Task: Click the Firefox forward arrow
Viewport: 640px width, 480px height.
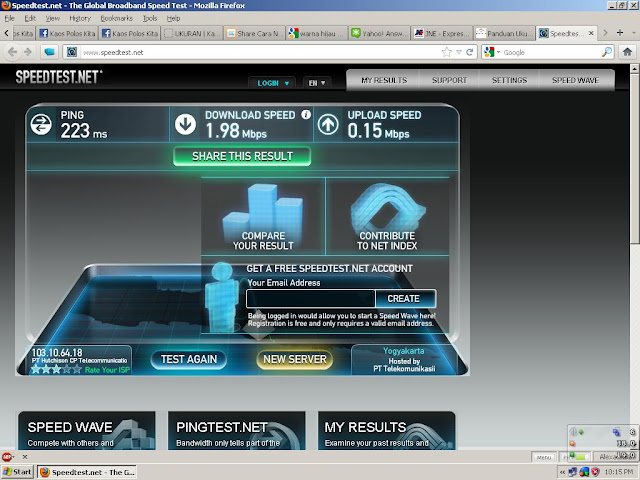Action: pyautogui.click(x=28, y=52)
